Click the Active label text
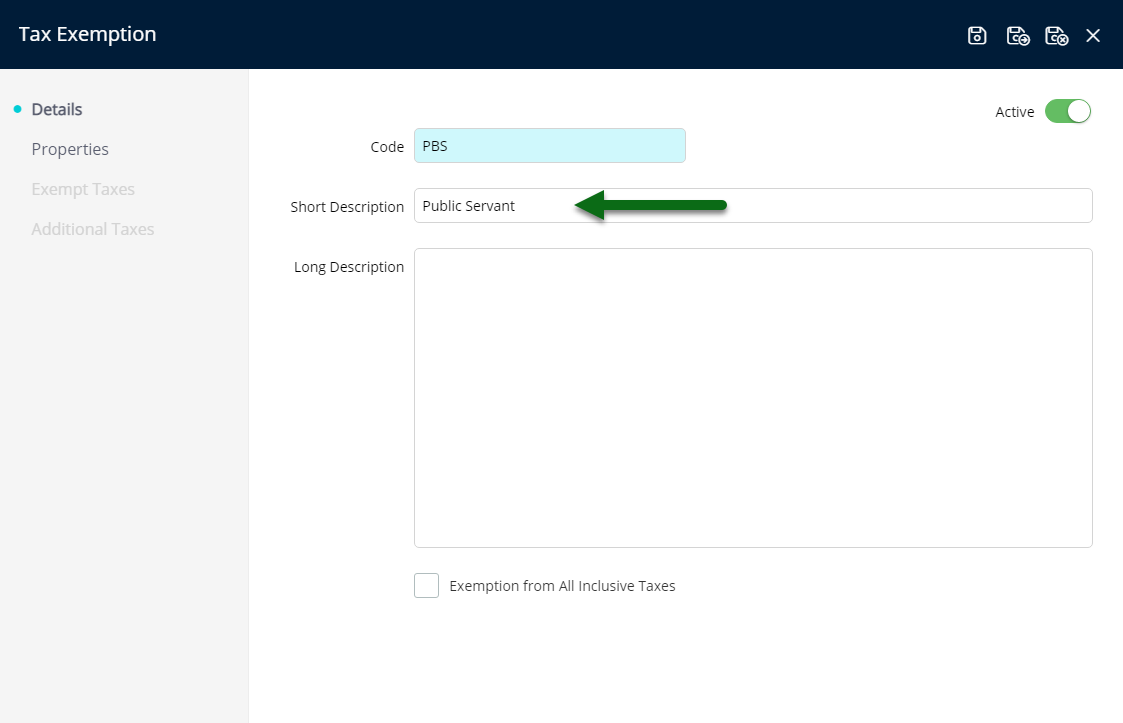The height and width of the screenshot is (723, 1123). pyautogui.click(x=1014, y=112)
